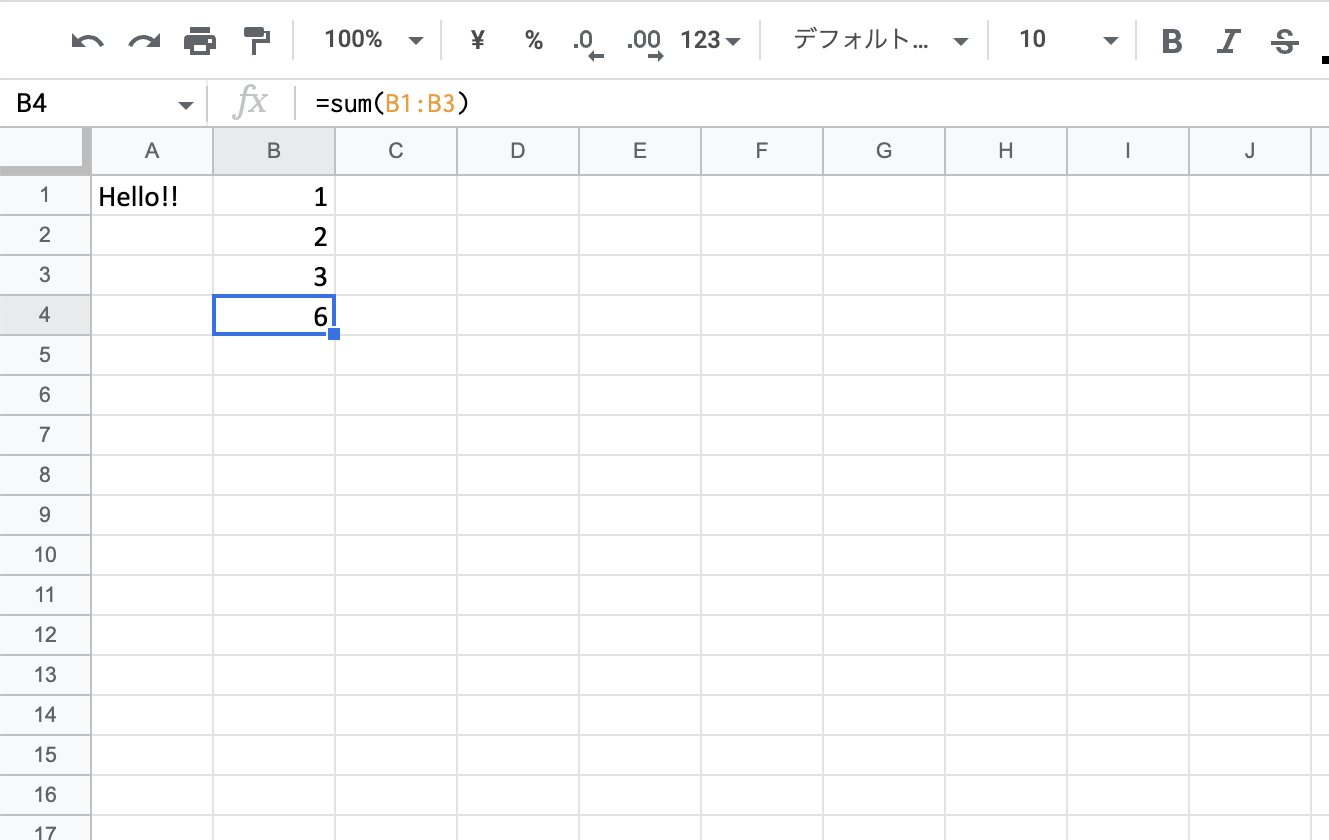Screen dimensions: 1329x840
Task: Select column D header
Action: 517,151
